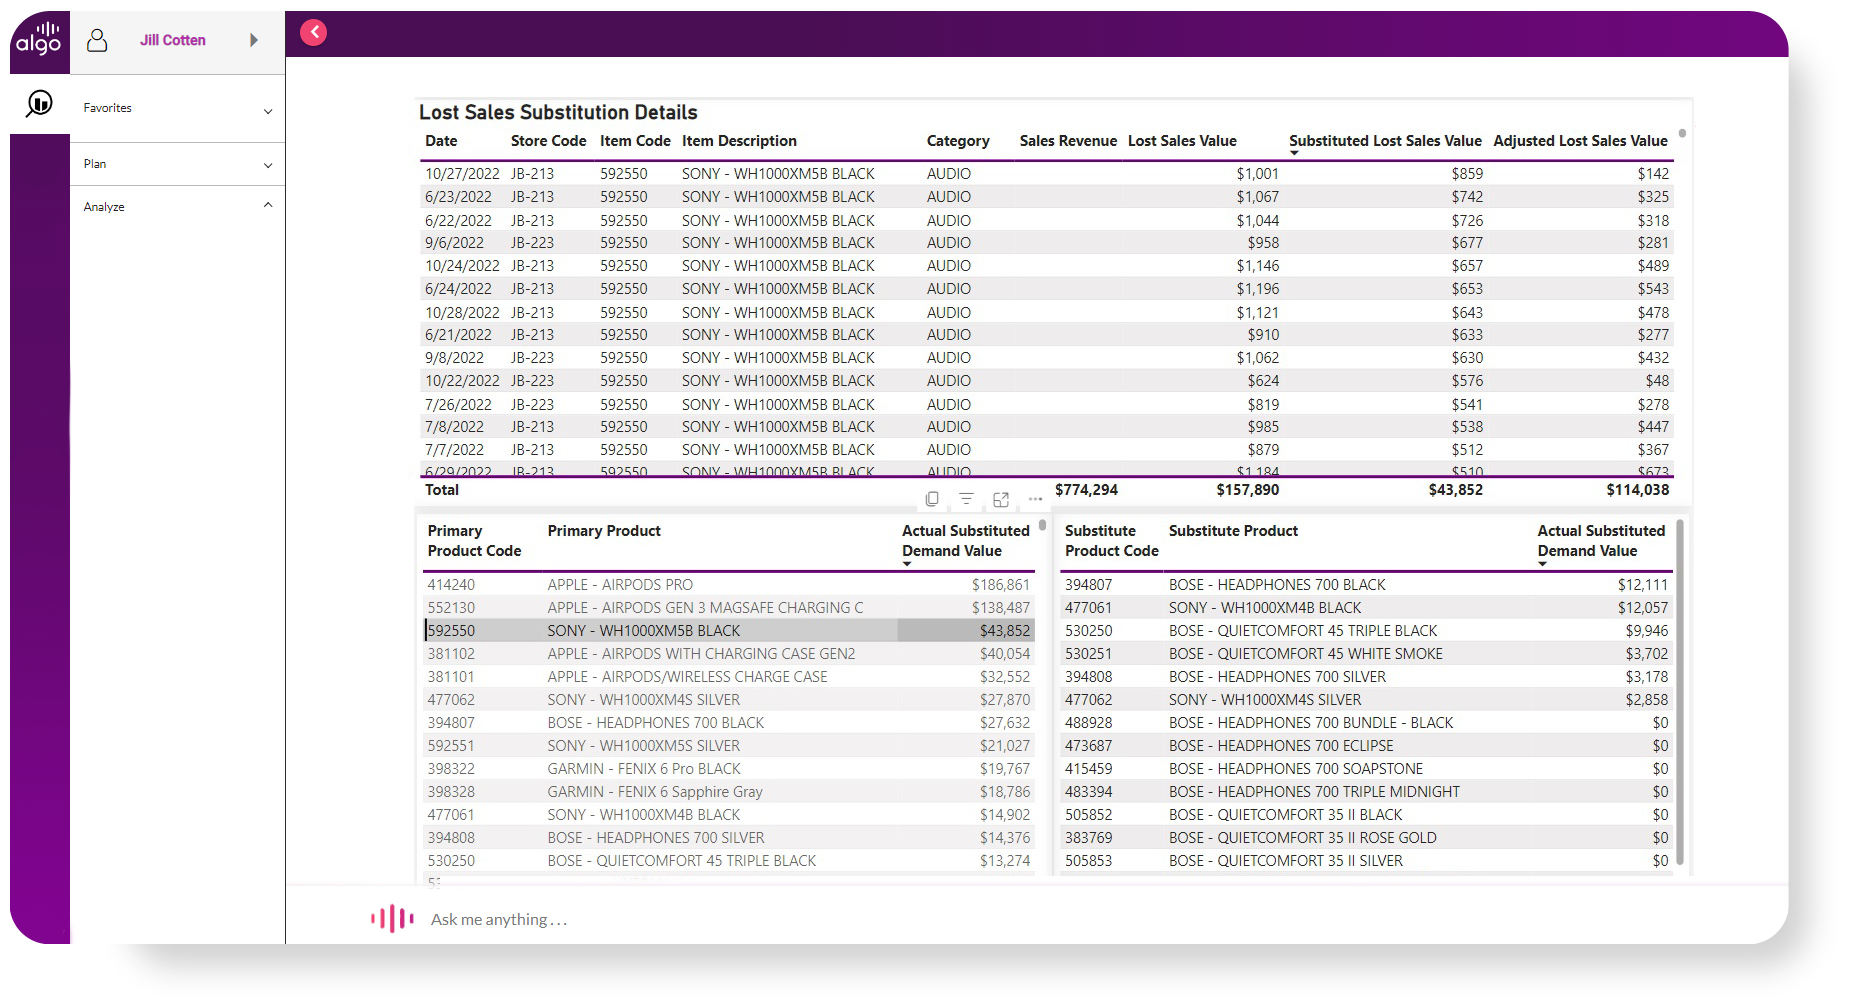Sort by Adjusted Lost Sales Value column

tap(1580, 141)
